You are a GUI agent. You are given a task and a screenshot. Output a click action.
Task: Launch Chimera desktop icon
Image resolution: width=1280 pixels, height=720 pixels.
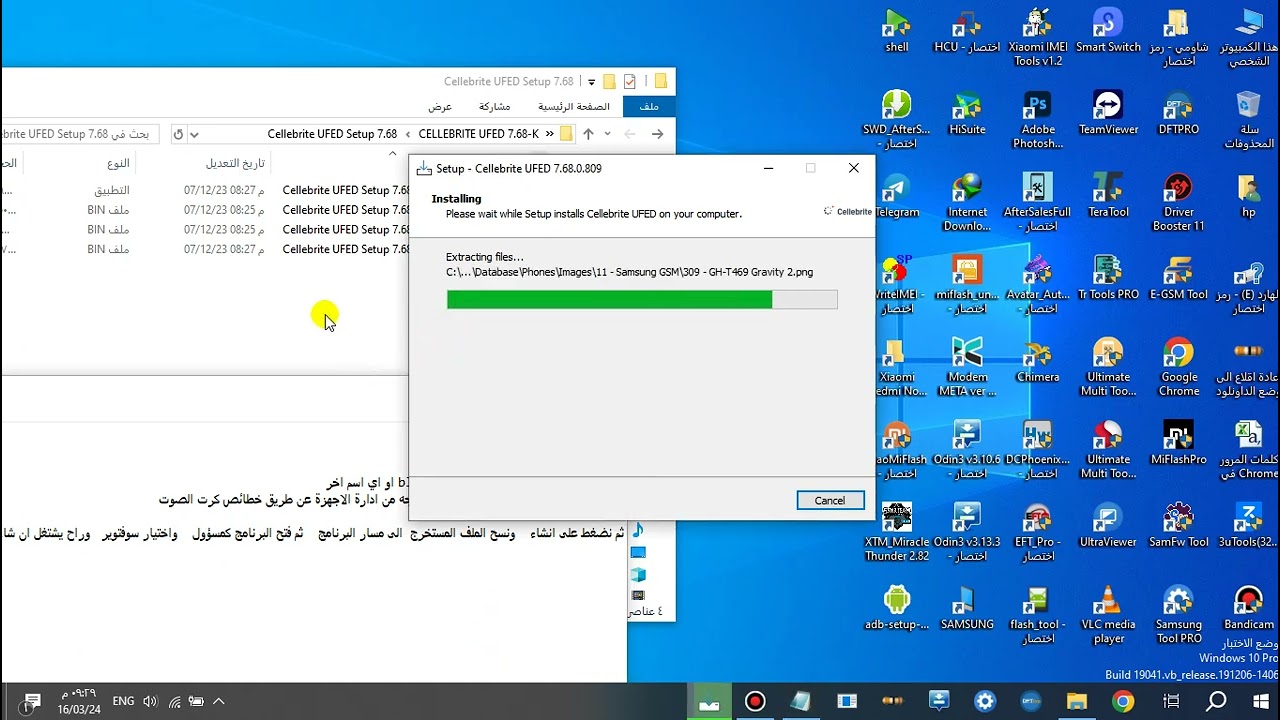coord(1038,361)
